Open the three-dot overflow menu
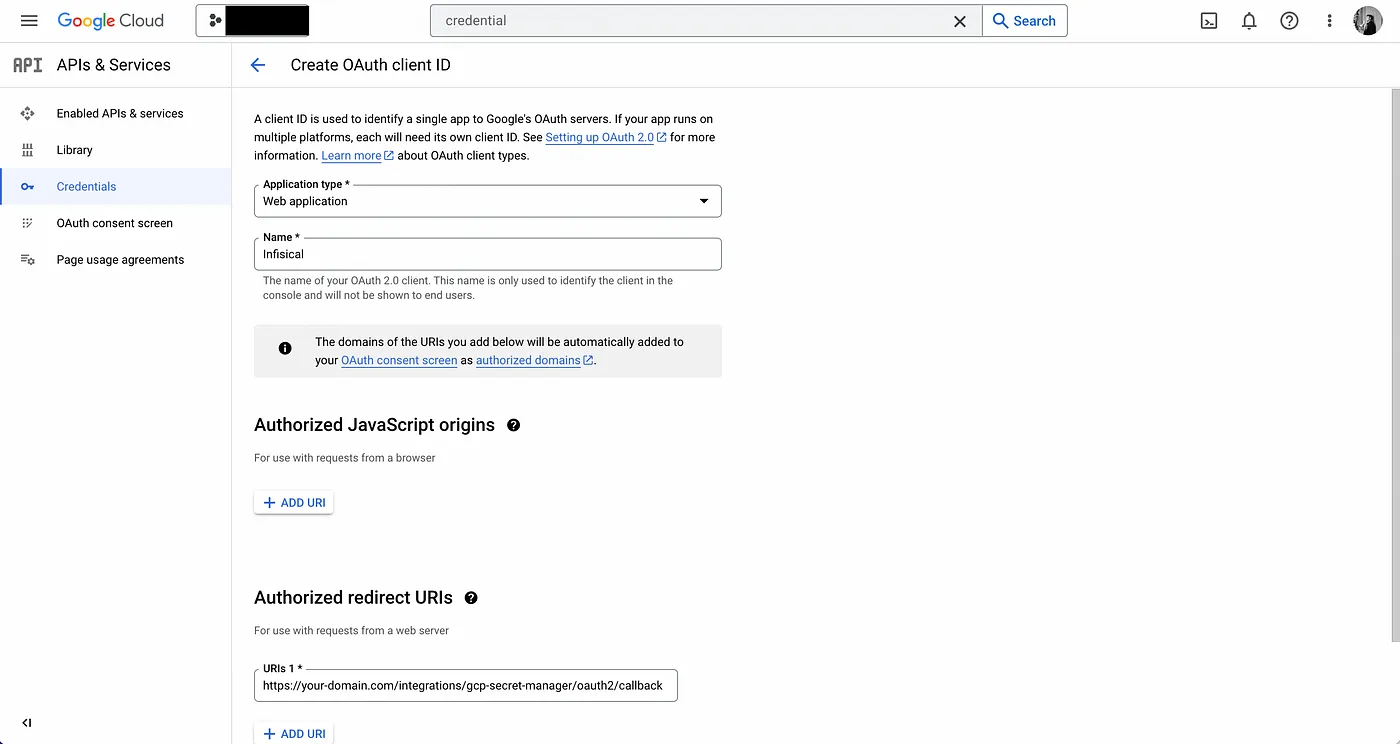Viewport: 1400px width, 744px height. pyautogui.click(x=1328, y=20)
